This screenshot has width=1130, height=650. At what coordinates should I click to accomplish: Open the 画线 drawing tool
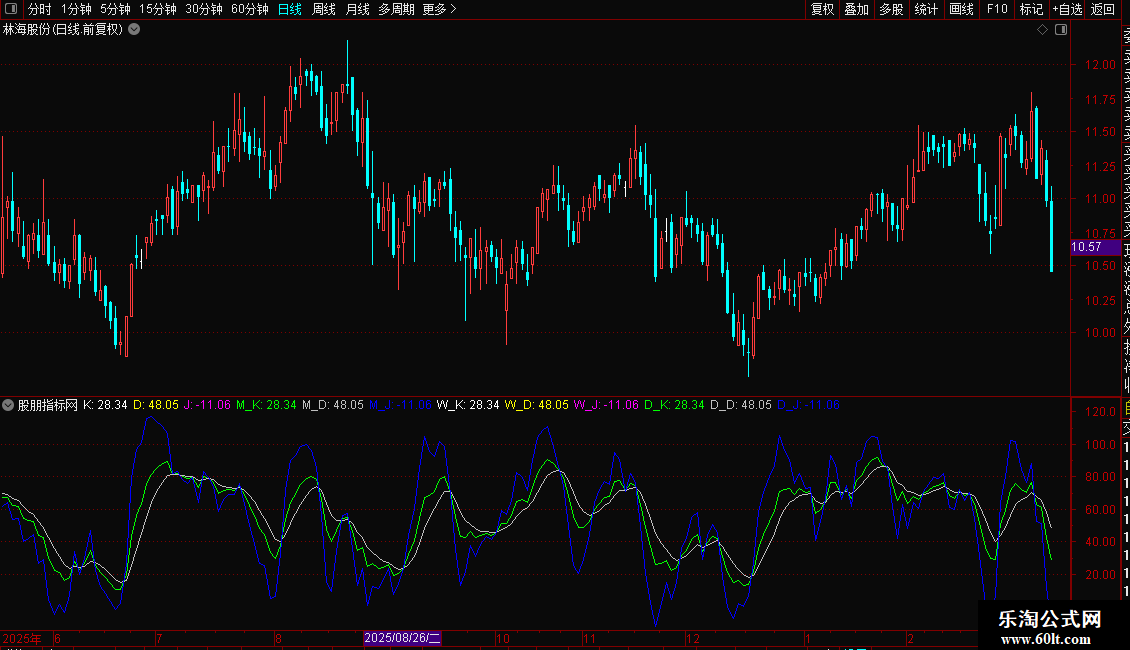(x=961, y=10)
